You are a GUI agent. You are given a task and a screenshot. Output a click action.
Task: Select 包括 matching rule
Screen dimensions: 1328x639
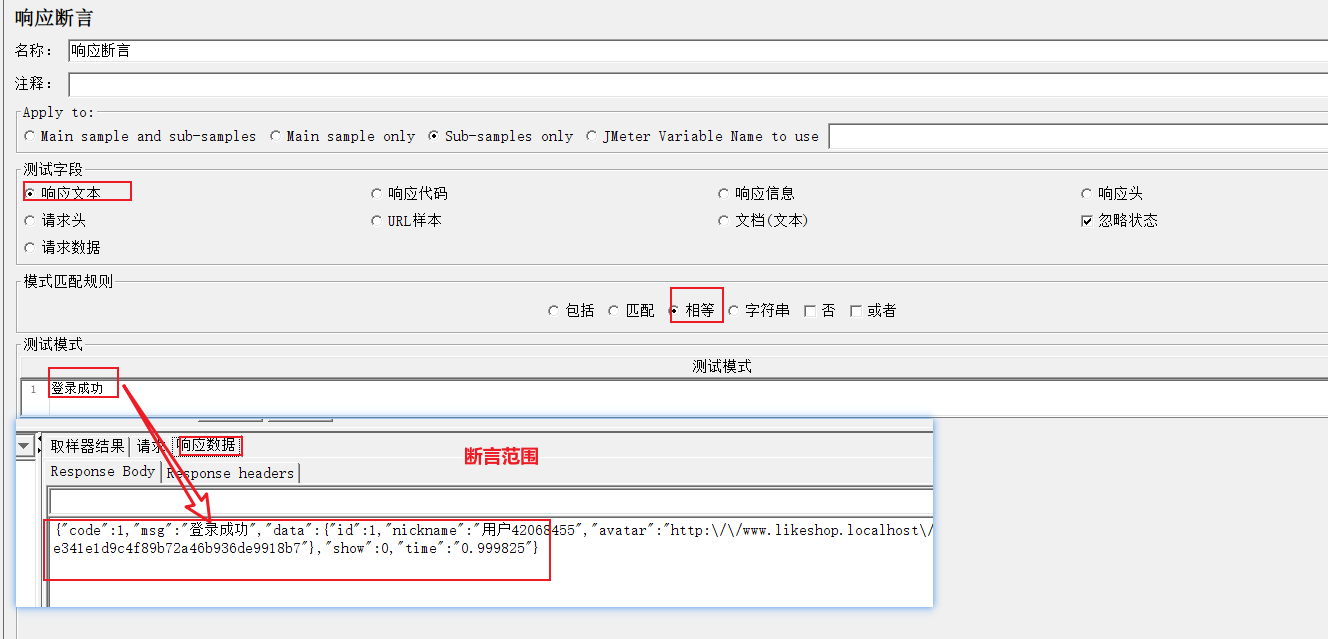click(x=571, y=310)
